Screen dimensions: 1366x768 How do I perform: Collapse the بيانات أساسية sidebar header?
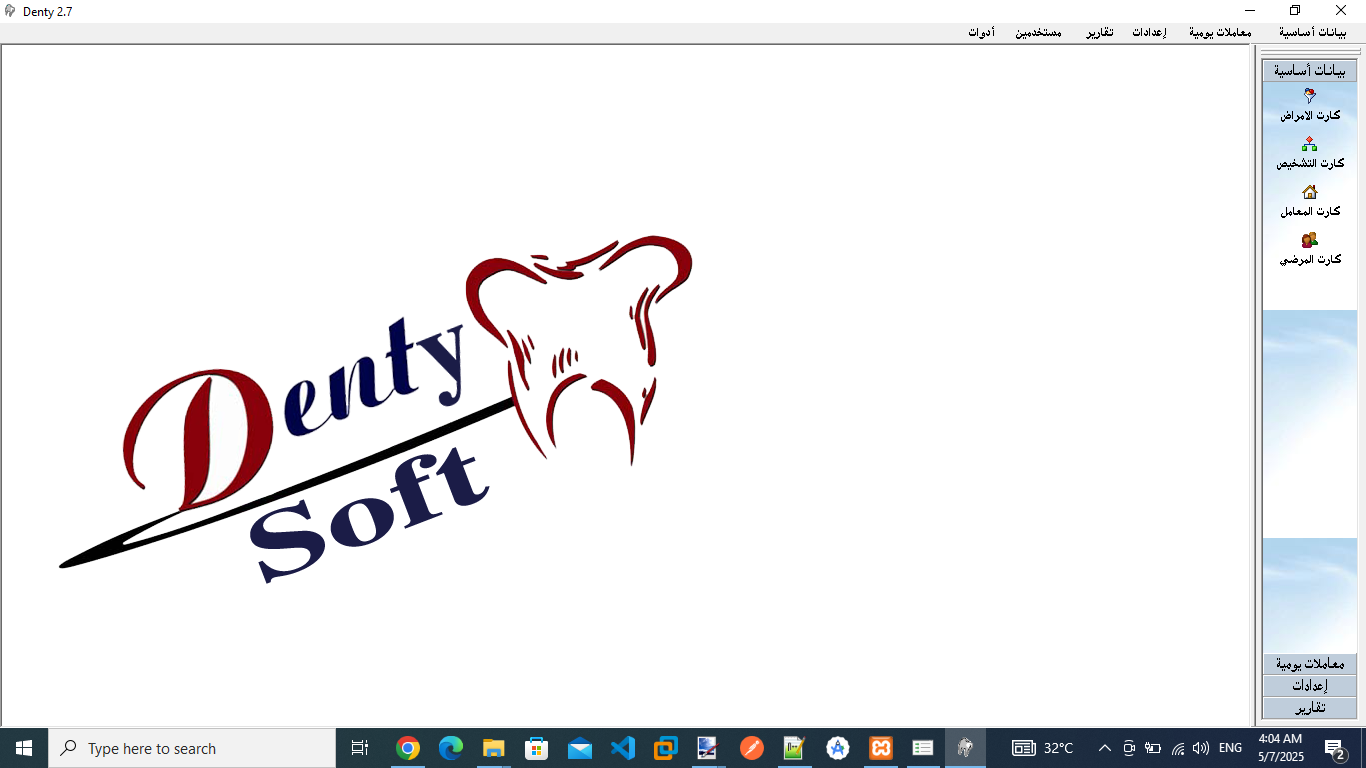1309,71
